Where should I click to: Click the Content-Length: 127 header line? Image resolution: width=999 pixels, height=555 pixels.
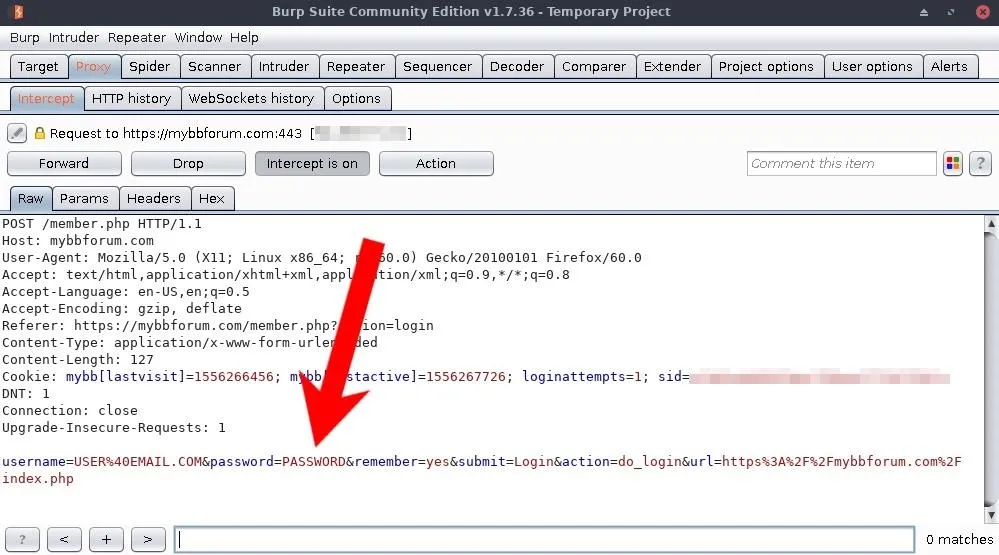(x=78, y=359)
